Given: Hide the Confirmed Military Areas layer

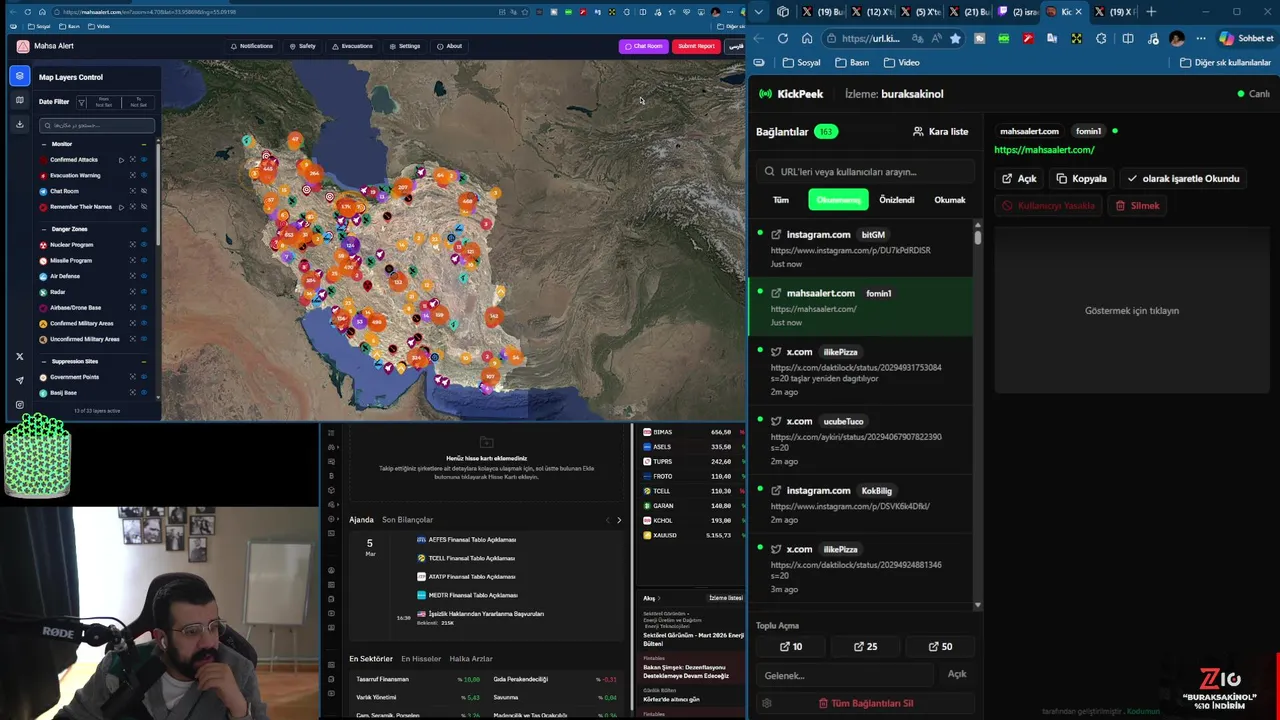Looking at the screenshot, I should 144,323.
